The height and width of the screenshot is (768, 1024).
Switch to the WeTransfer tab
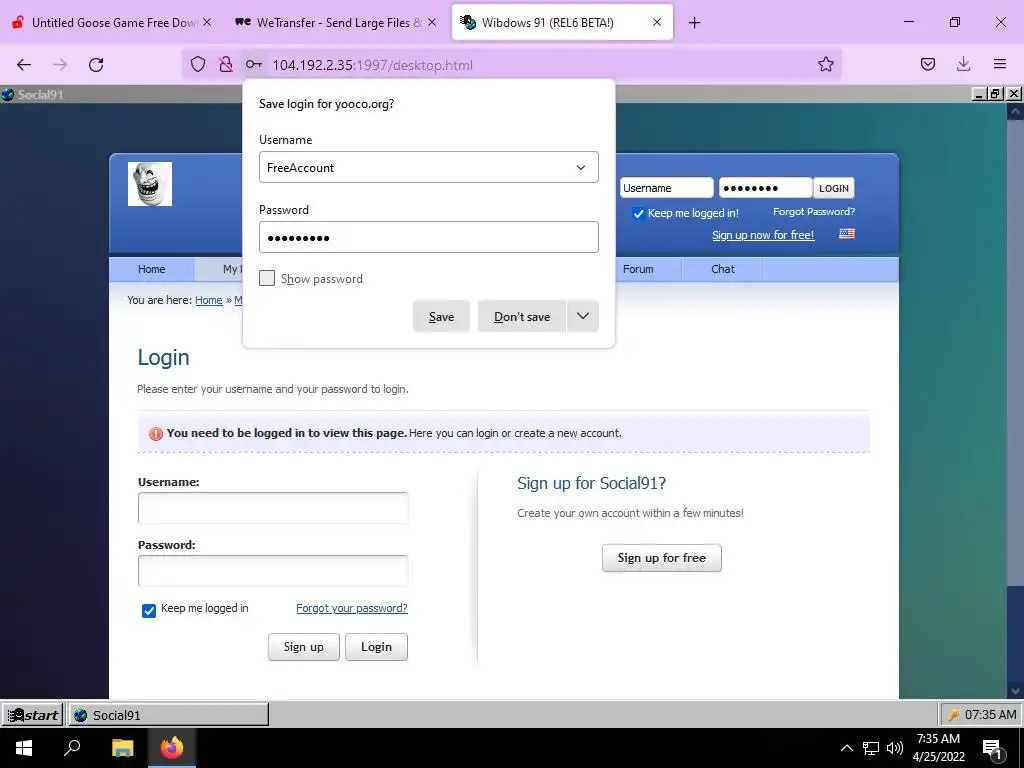336,22
